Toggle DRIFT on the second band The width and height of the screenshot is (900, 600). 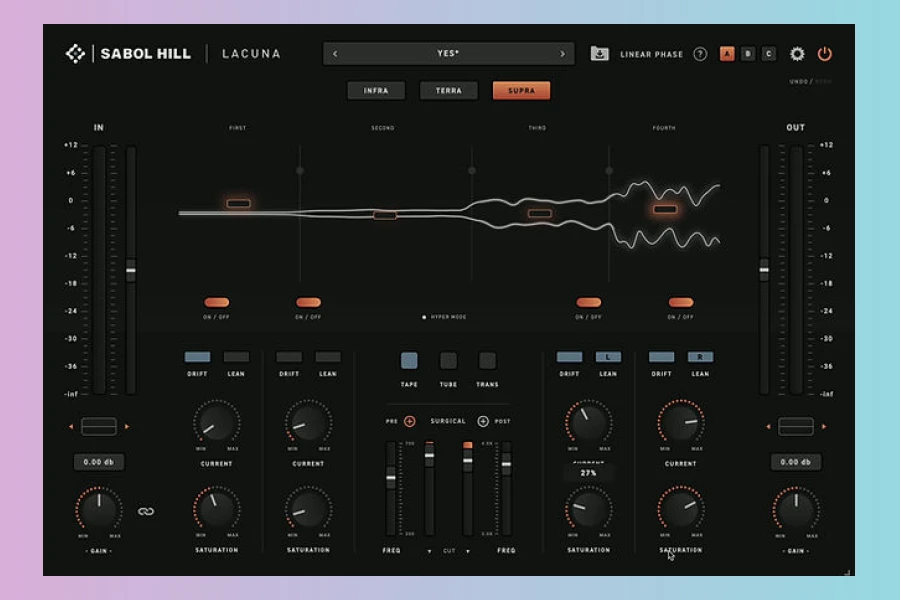point(289,357)
